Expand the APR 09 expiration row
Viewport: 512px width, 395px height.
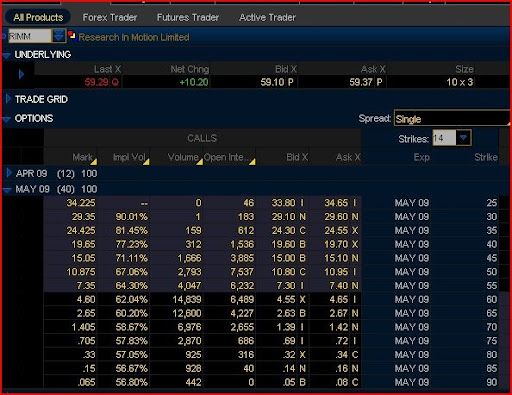(9, 173)
